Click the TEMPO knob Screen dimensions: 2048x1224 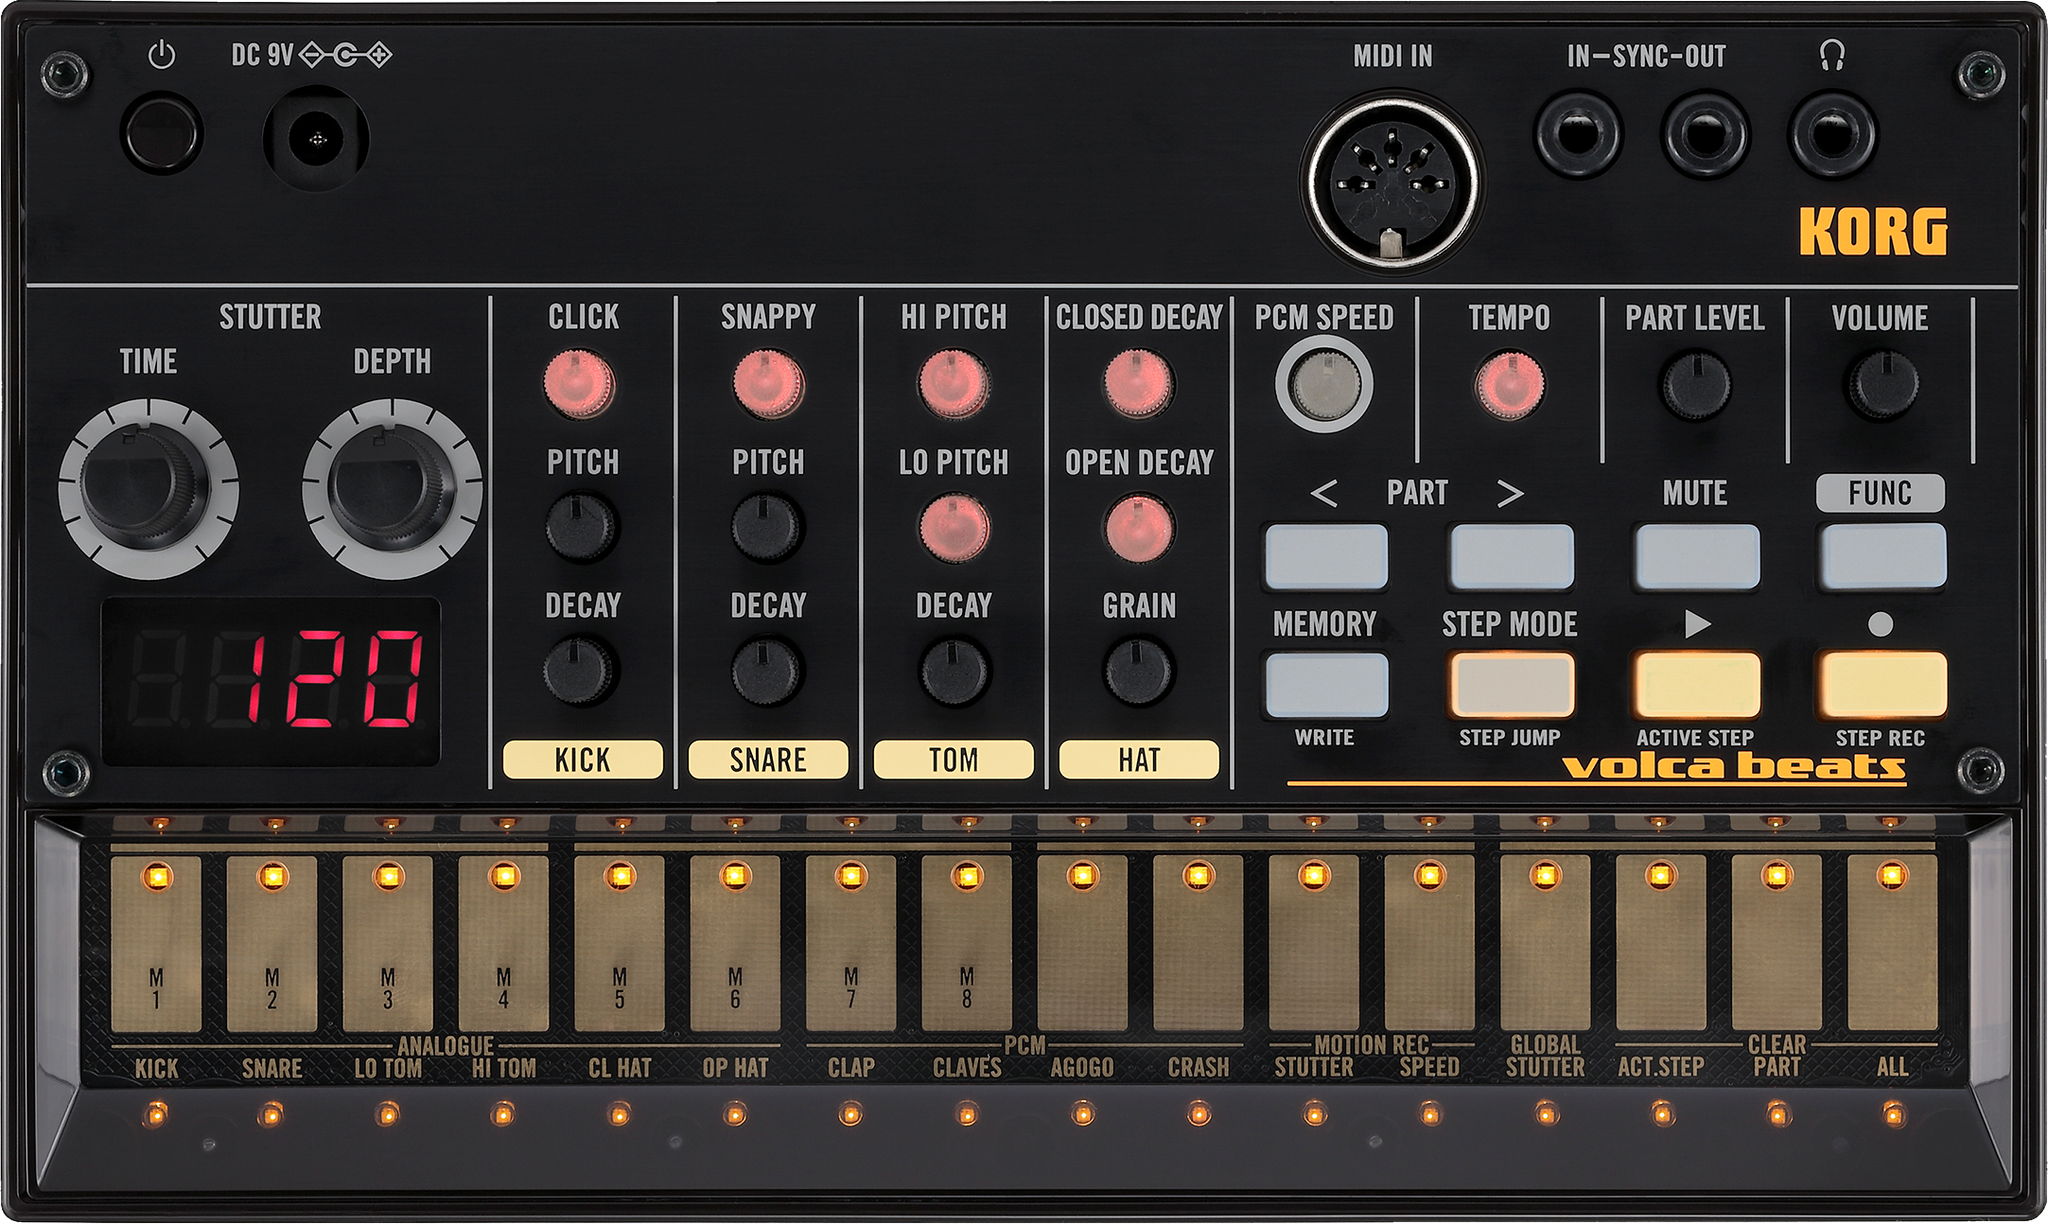click(x=1508, y=385)
